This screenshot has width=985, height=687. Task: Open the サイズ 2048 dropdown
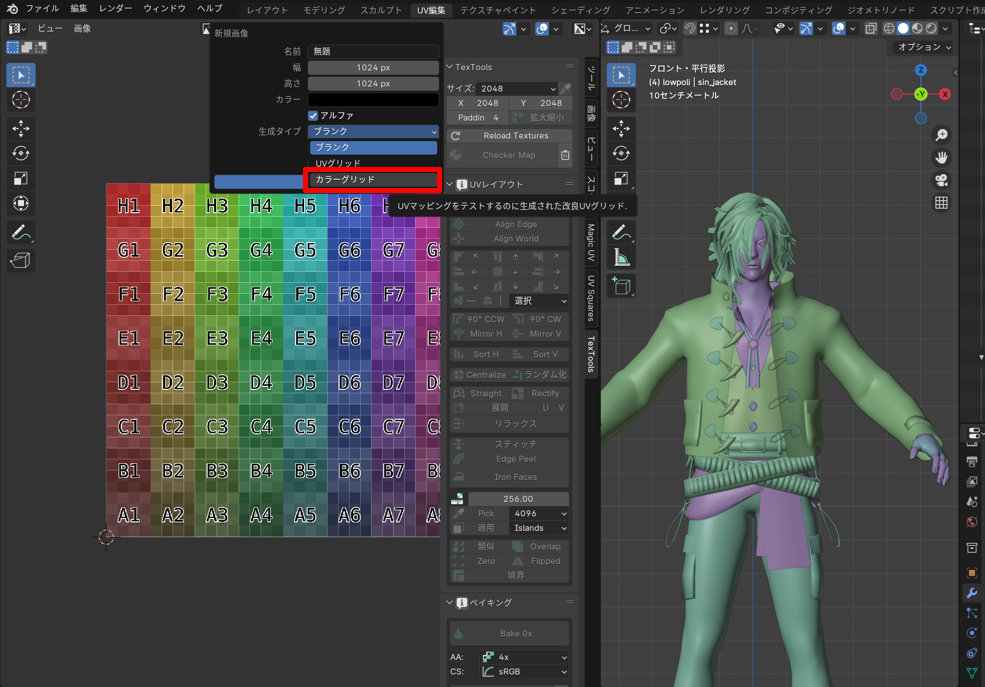[x=517, y=89]
